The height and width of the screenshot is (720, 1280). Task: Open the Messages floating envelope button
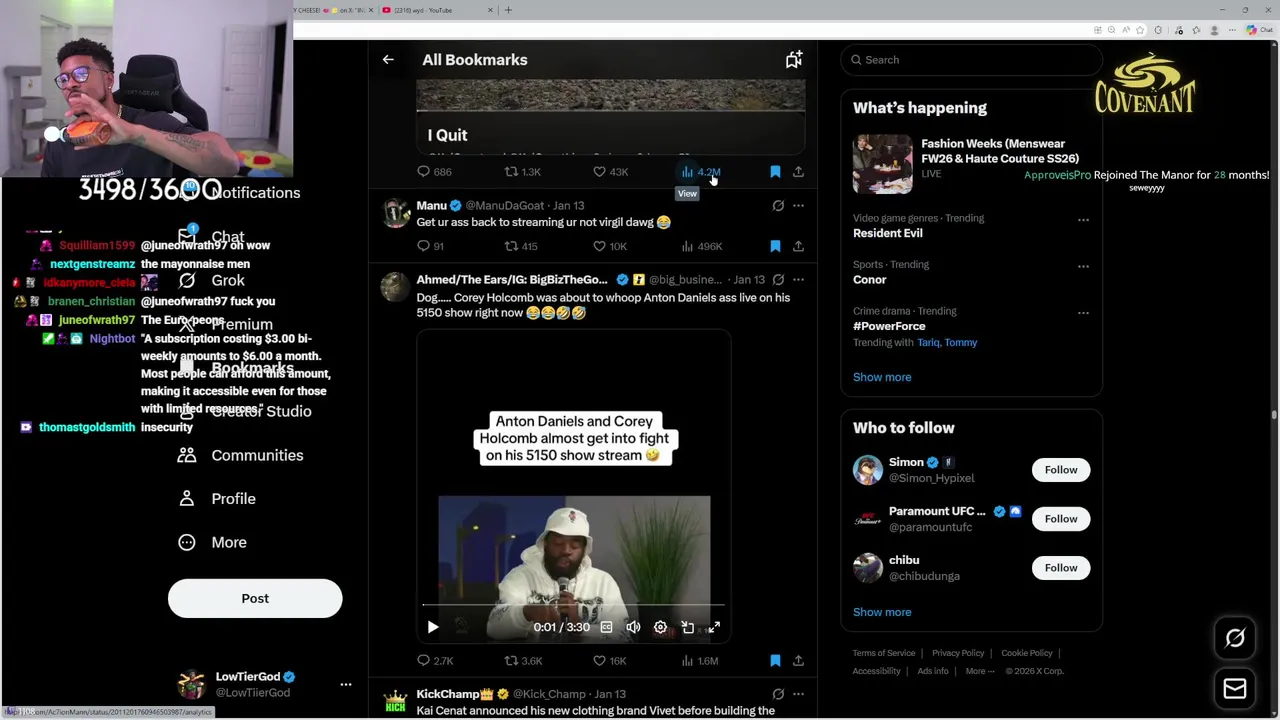pos(1235,688)
